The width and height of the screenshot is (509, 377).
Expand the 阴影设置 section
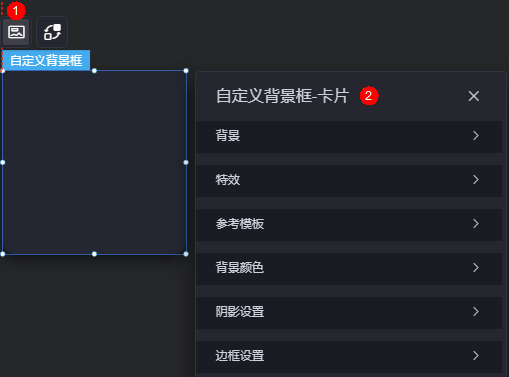(349, 312)
